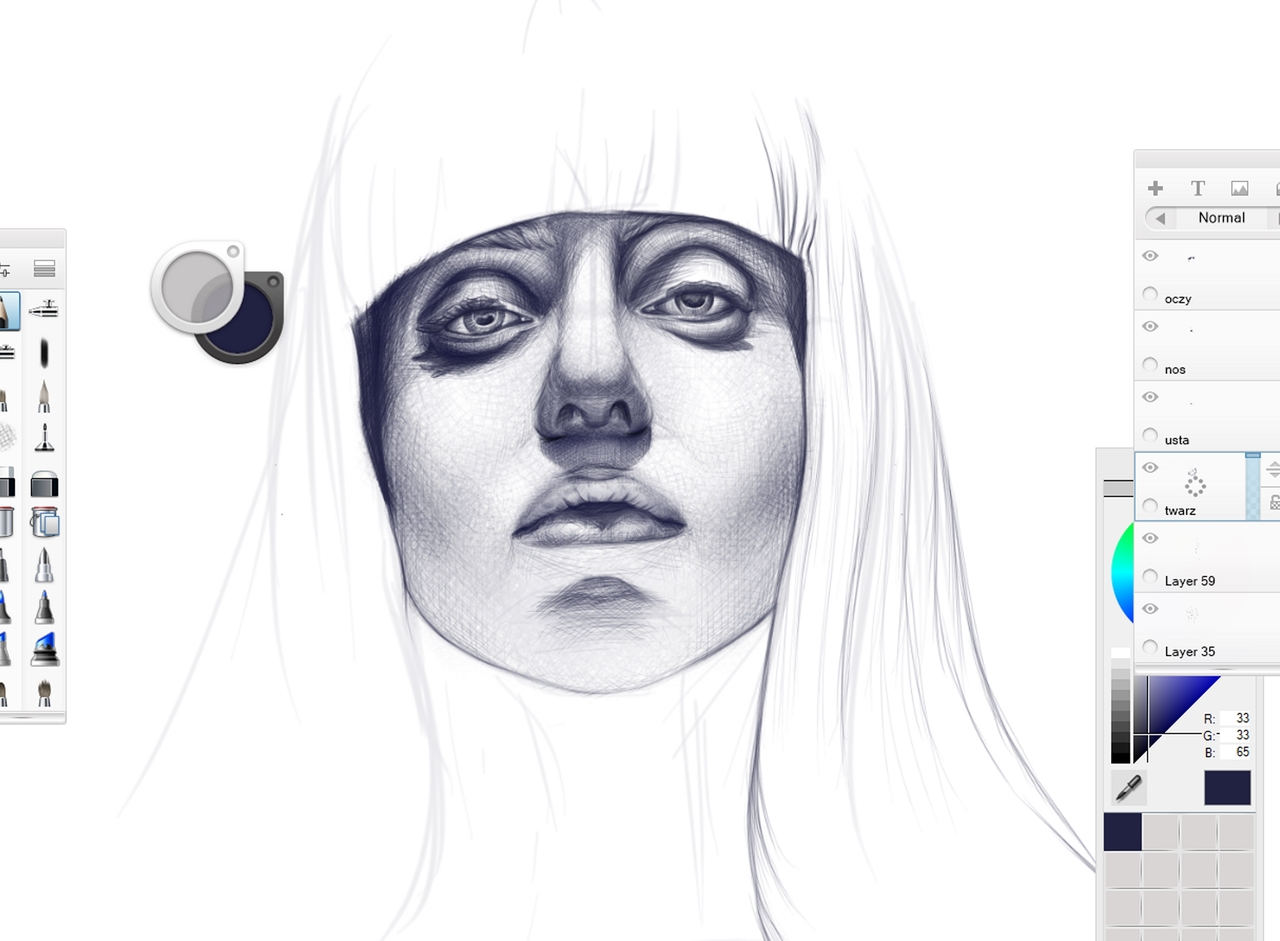
Task: Add a new layer with plus icon
Action: (1155, 188)
